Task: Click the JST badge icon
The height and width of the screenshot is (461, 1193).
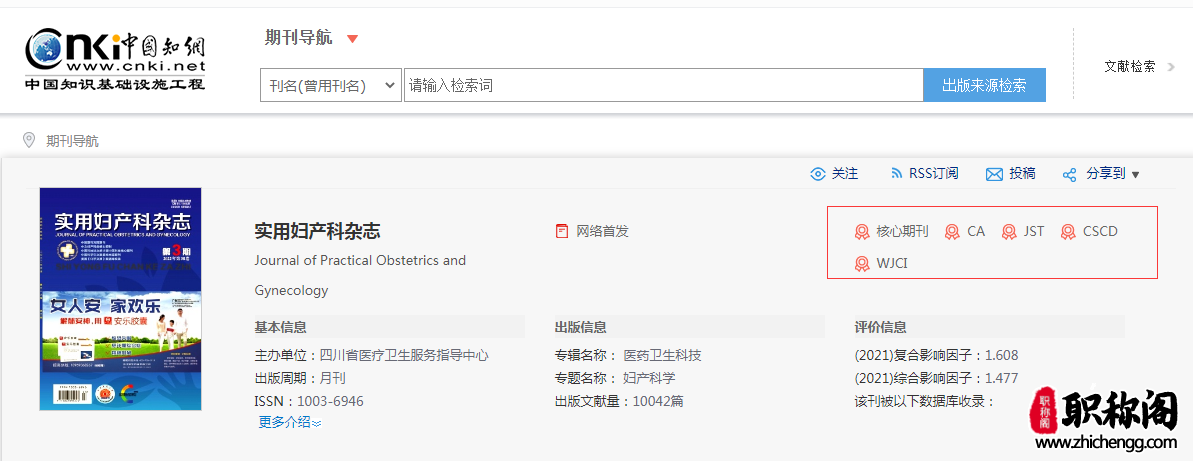Action: point(1009,232)
